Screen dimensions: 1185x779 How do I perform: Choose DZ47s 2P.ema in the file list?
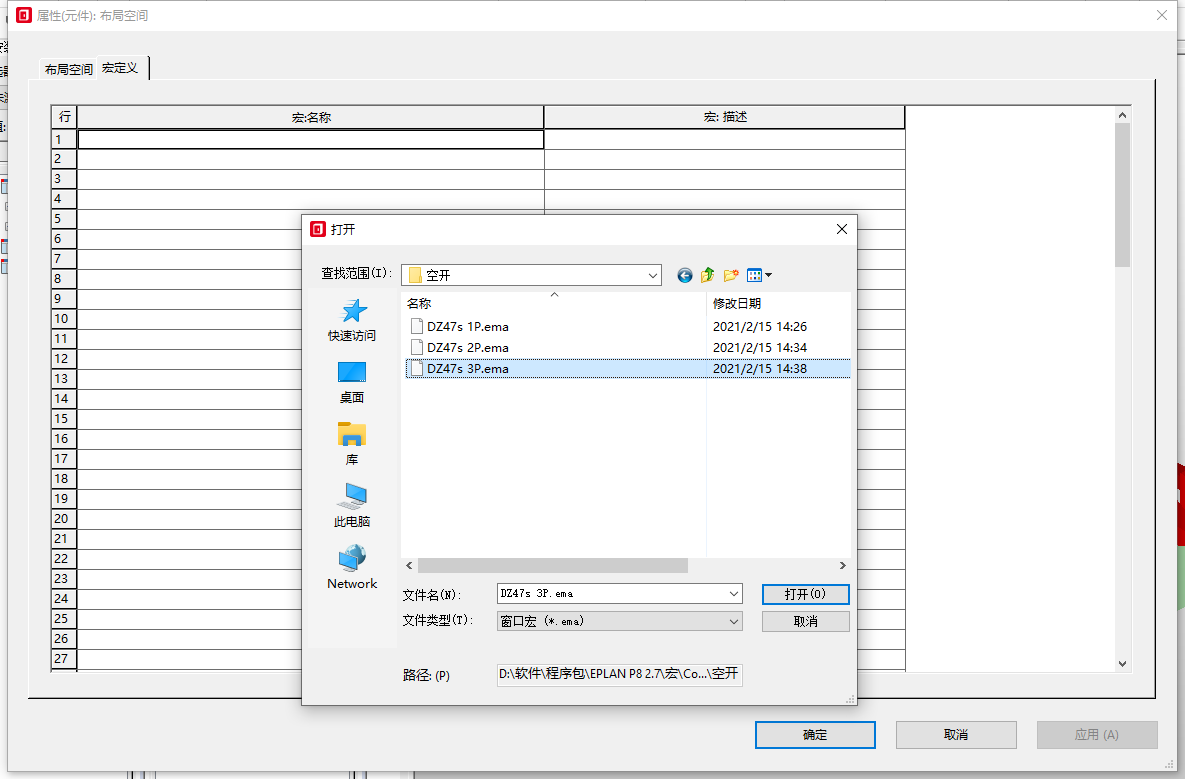pos(467,347)
